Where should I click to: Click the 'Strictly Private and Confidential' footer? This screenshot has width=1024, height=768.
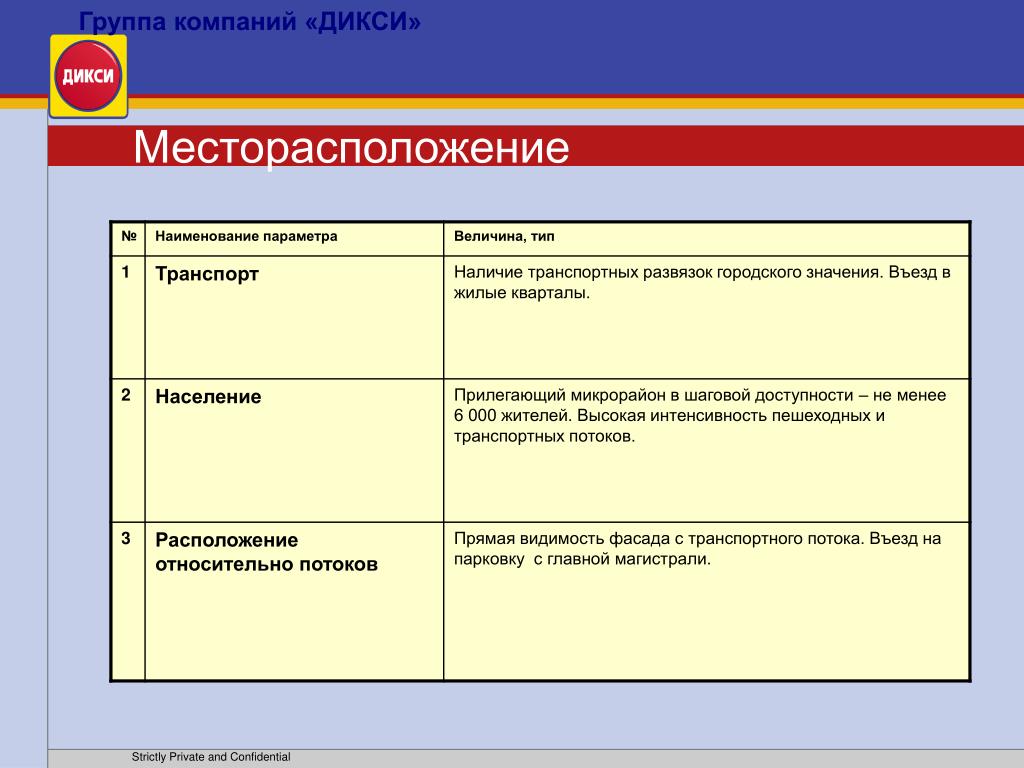(x=211, y=757)
